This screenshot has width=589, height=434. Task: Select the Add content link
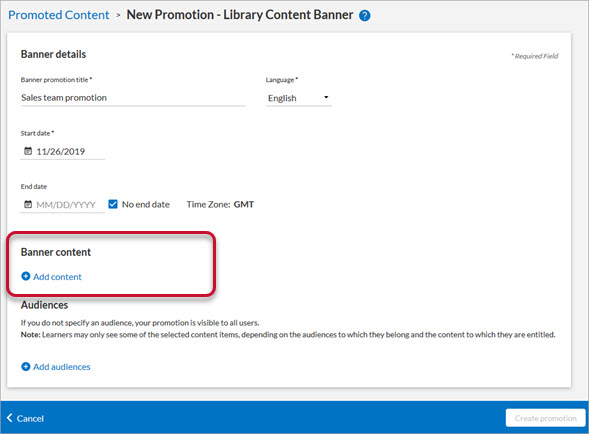pos(57,277)
